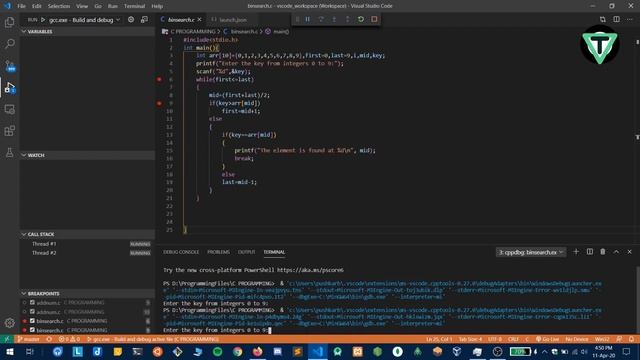Click Step Into in the debug toolbar
The width and height of the screenshot is (640, 360).
point(334,19)
